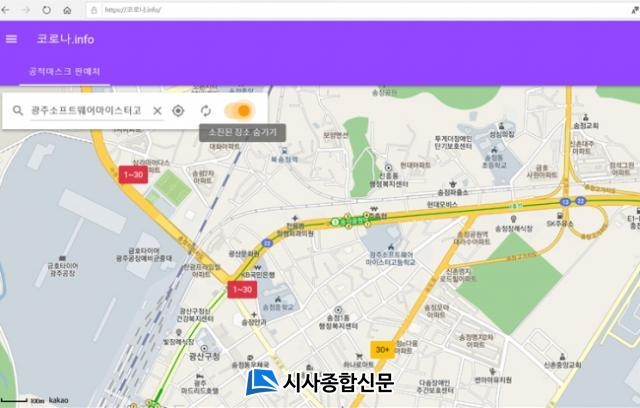Clear the search text with X

click(x=157, y=110)
